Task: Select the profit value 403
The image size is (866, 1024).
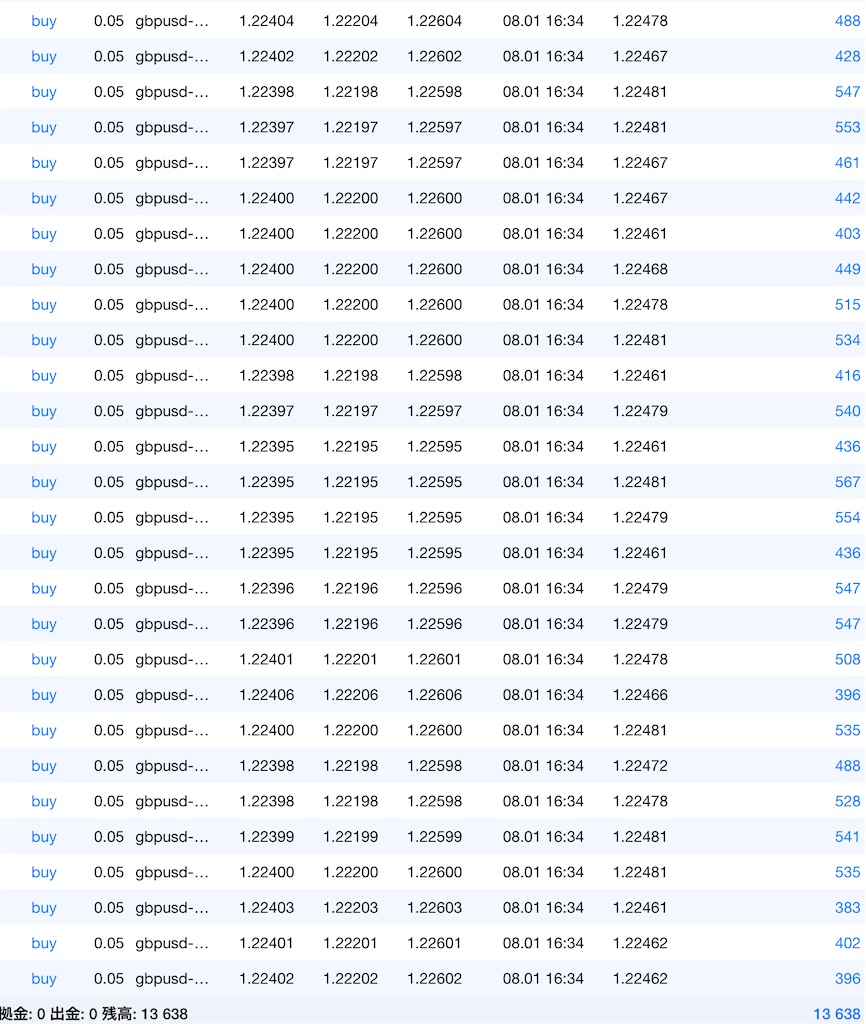Action: click(847, 234)
